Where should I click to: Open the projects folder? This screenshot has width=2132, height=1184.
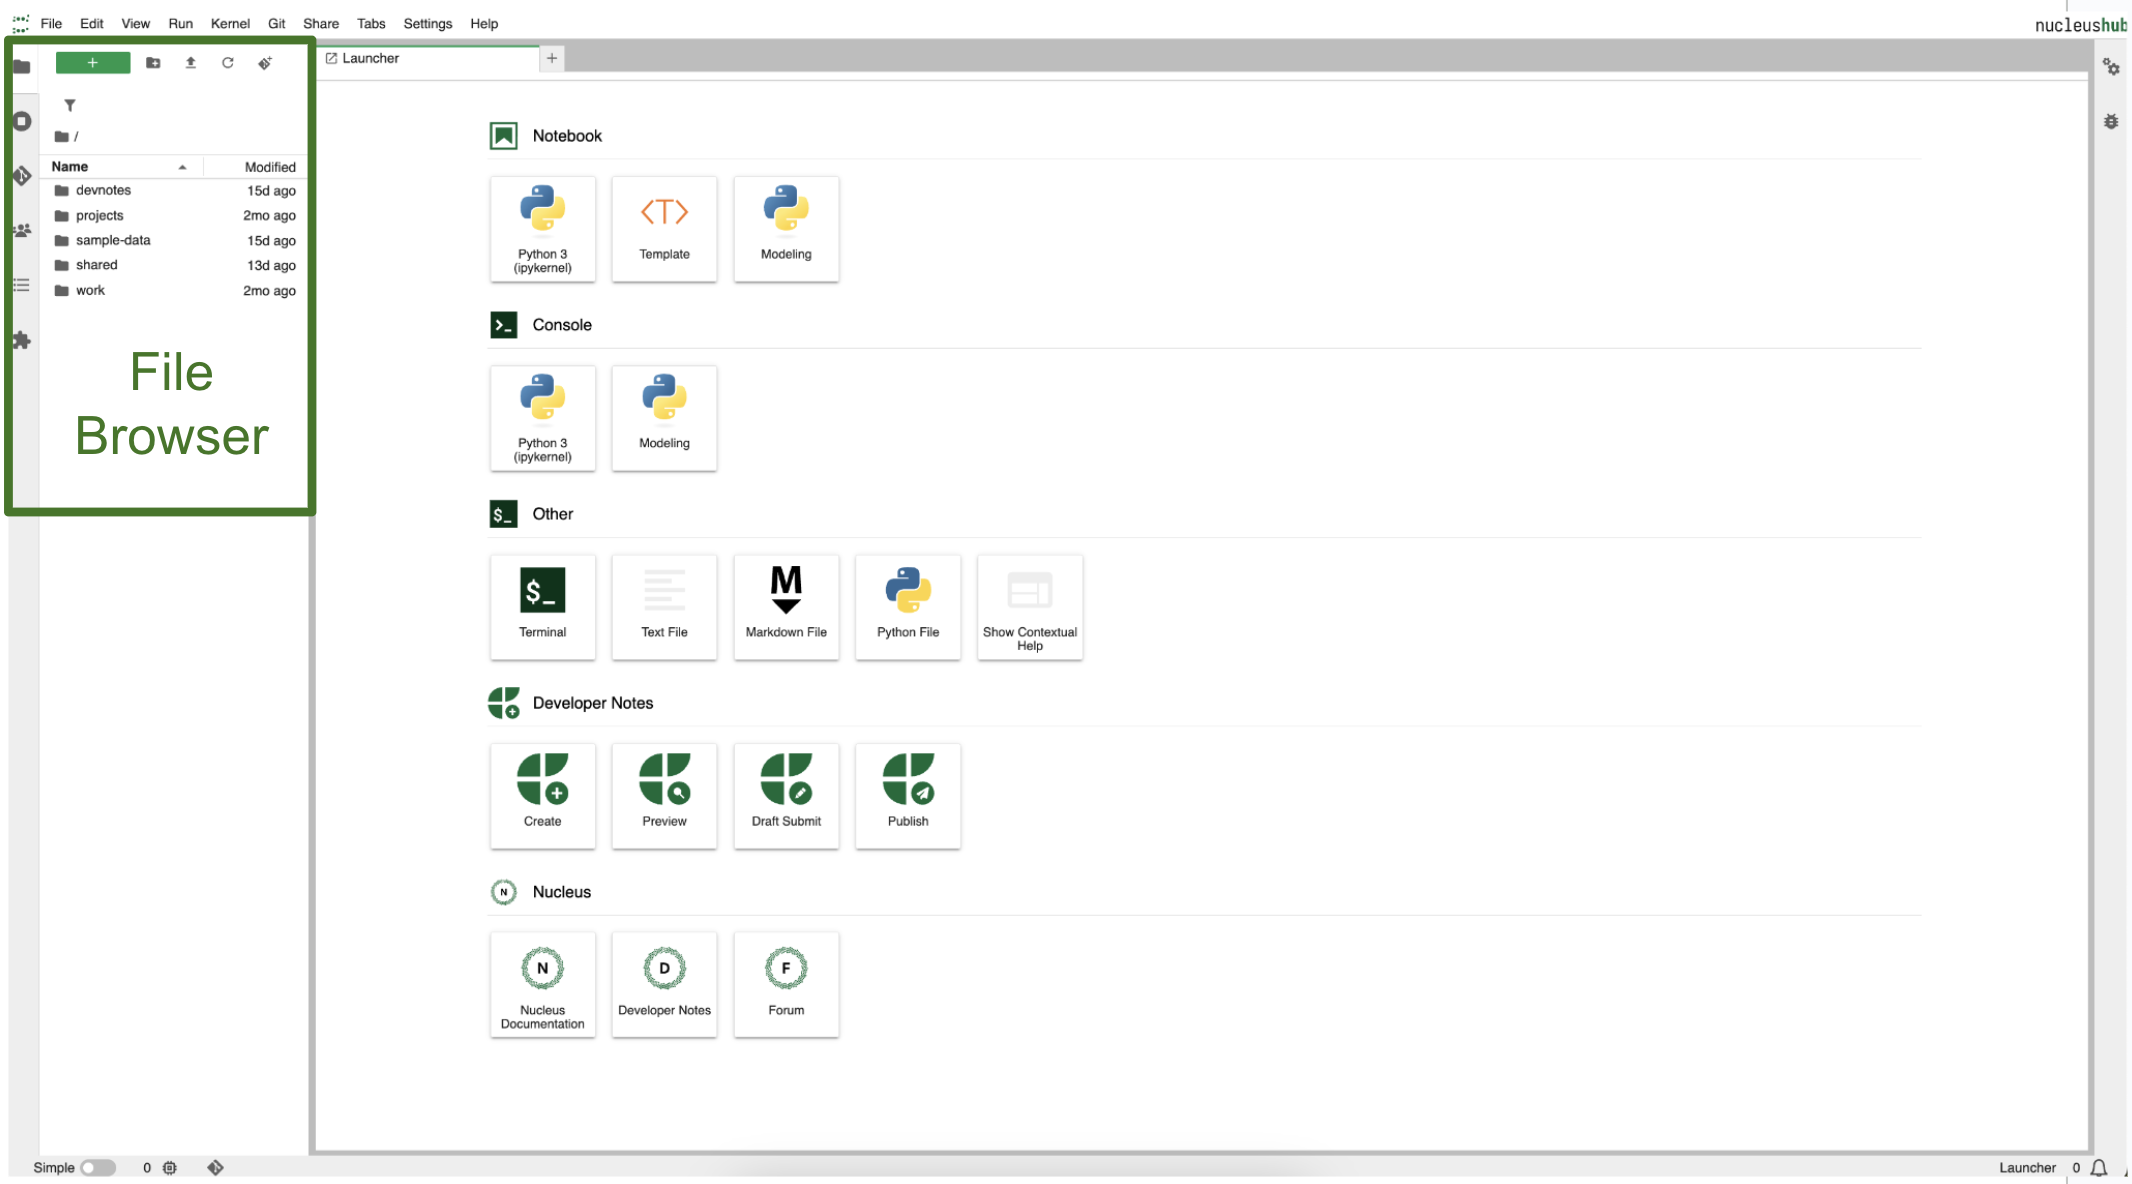tap(175, 215)
